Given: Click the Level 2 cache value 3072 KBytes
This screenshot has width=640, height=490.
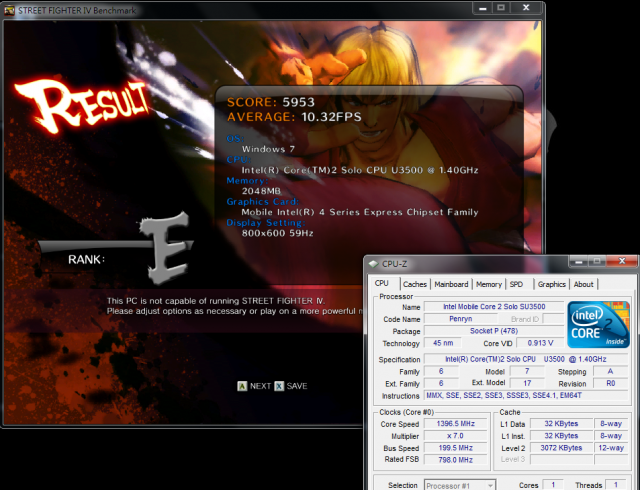Looking at the screenshot, I should pos(561,448).
